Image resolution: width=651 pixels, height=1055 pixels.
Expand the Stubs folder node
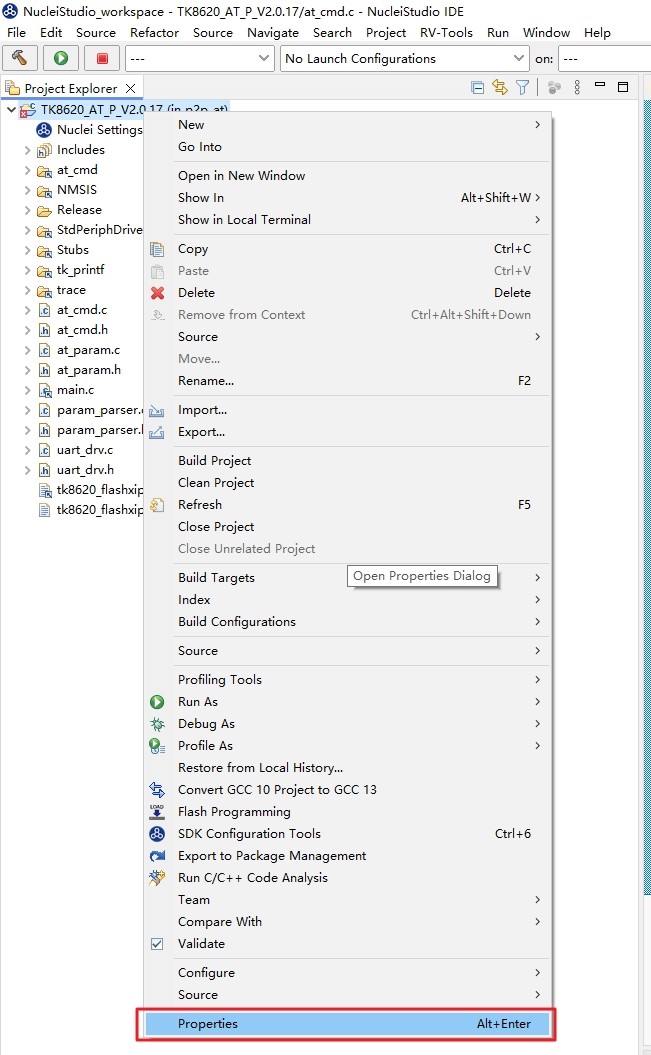(28, 250)
